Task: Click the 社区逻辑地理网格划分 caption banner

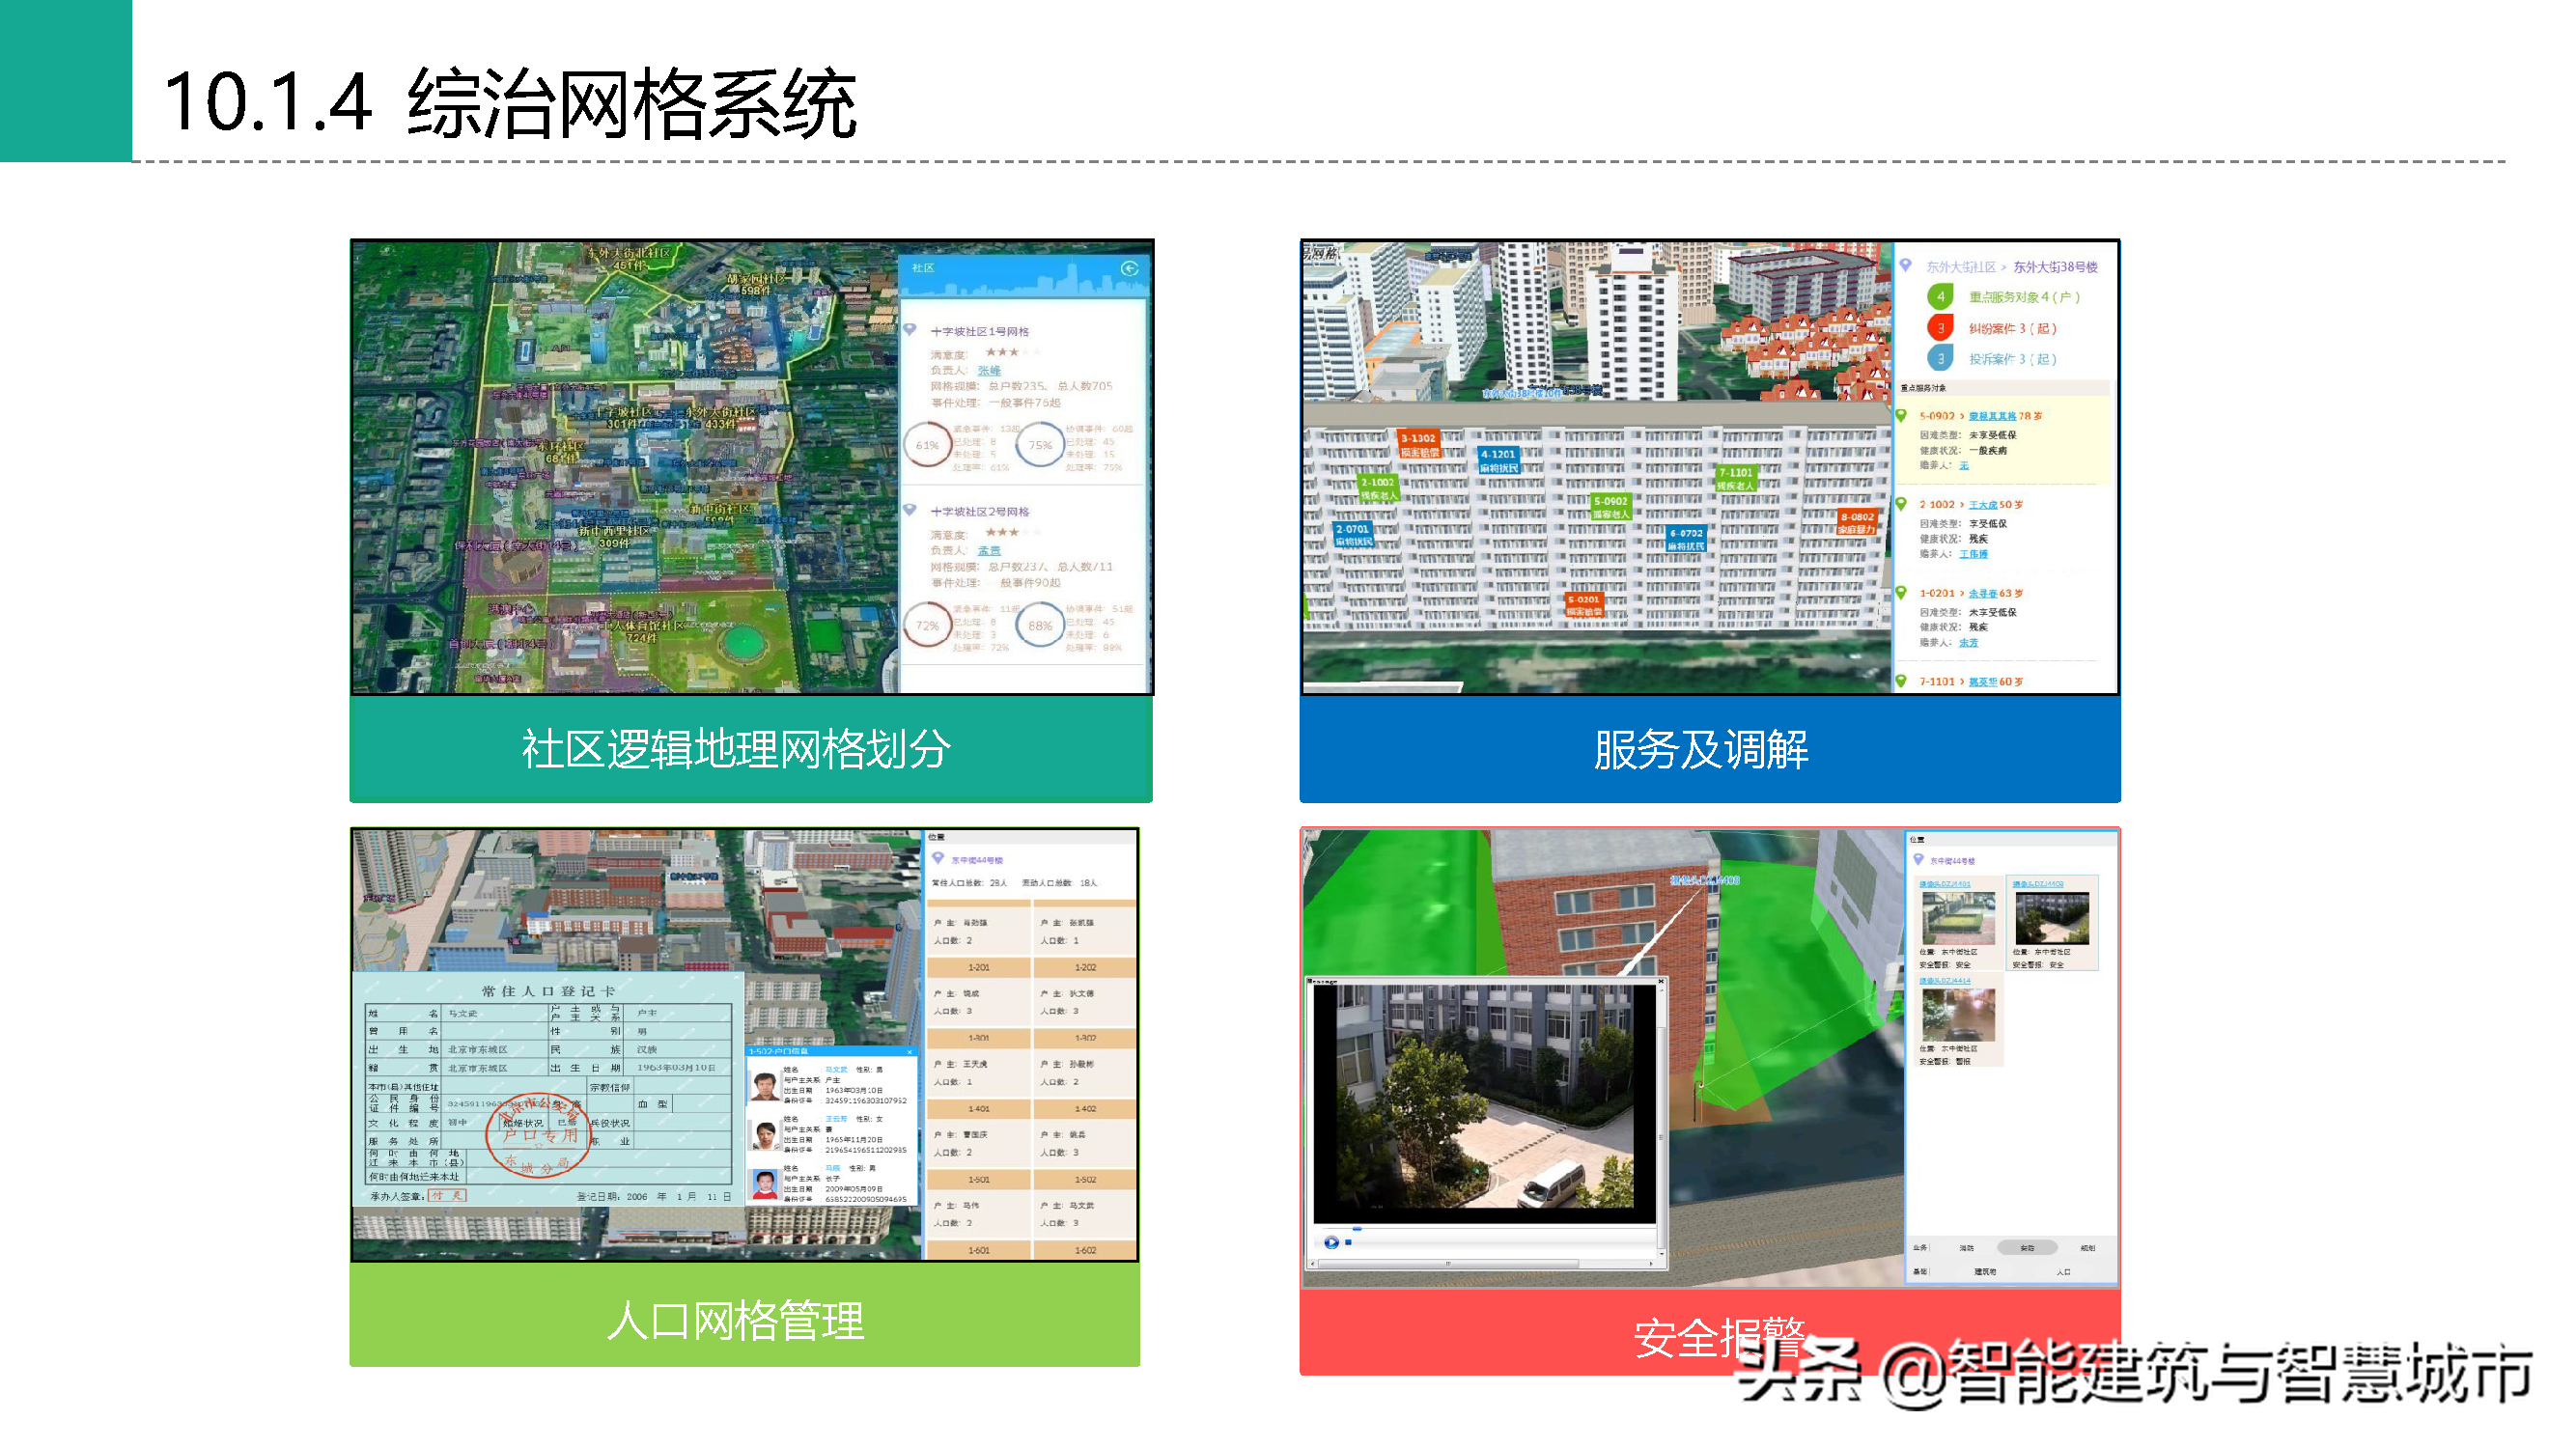Action: 751,748
